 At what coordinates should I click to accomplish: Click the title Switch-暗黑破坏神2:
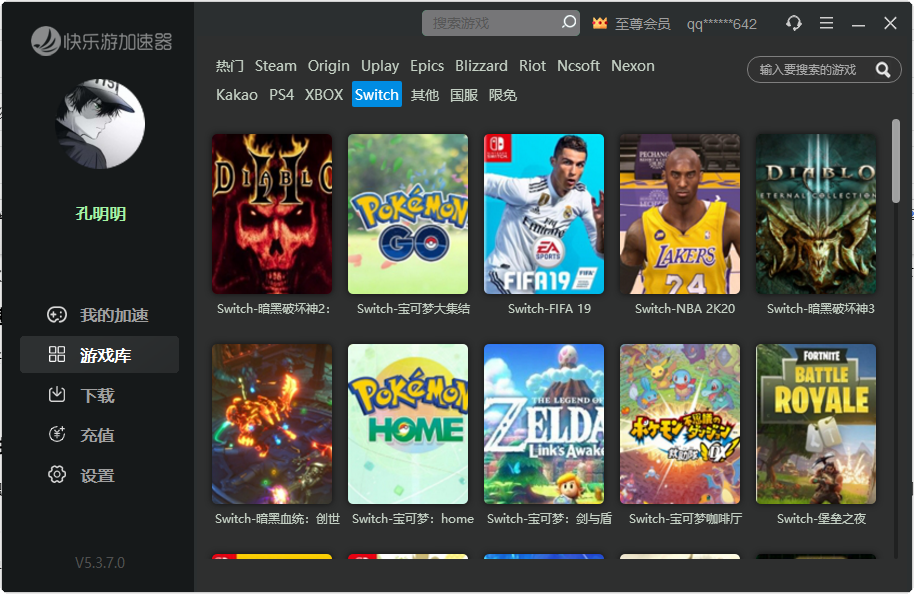click(x=273, y=309)
